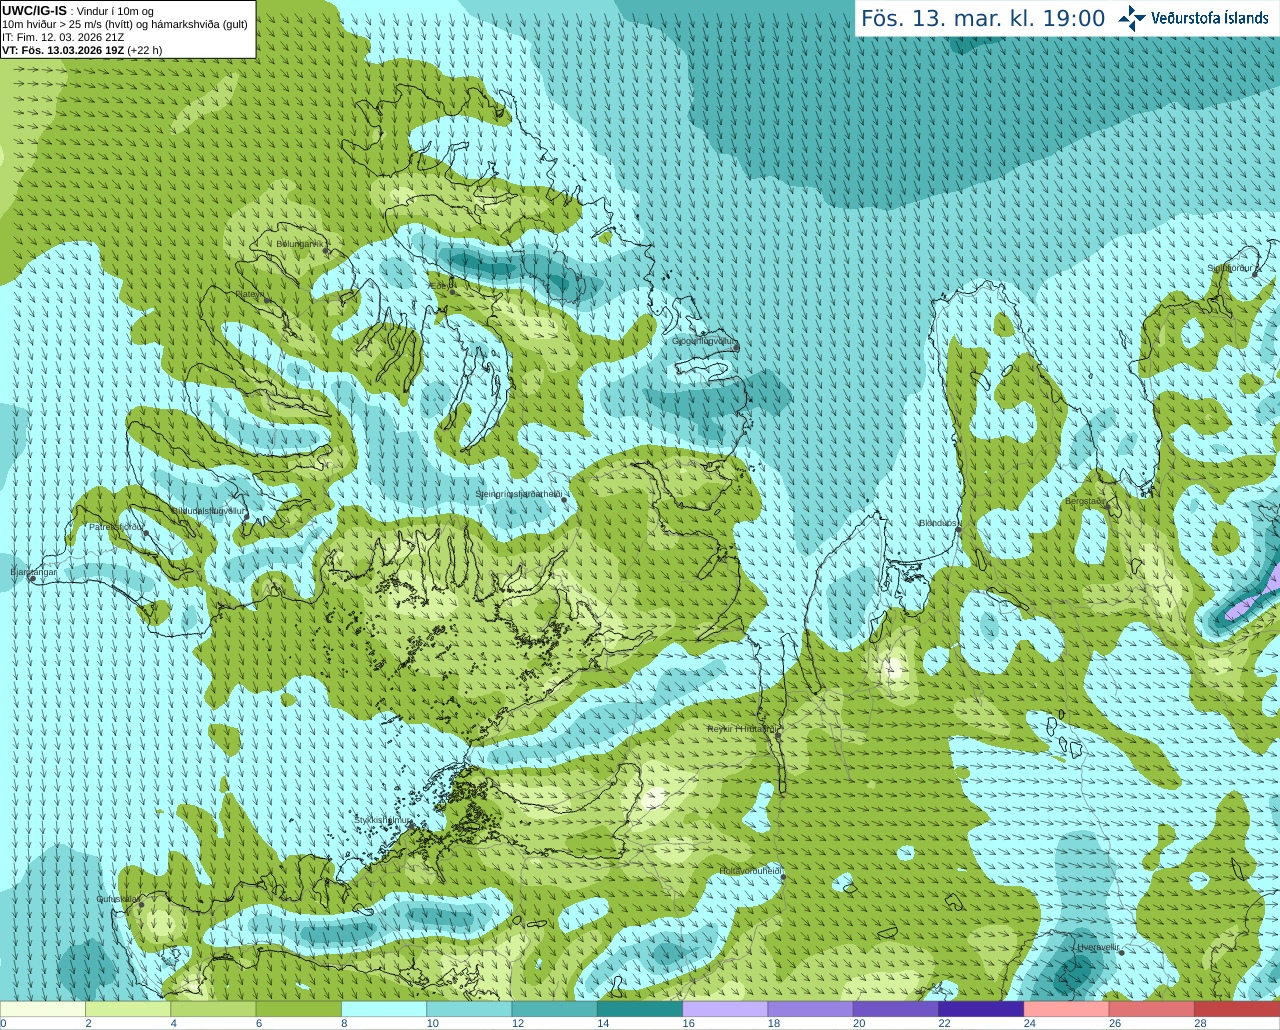1280x1030 pixels.
Task: Click the 26–28 m/s salmon legend swatch
Action: 1152,1009
